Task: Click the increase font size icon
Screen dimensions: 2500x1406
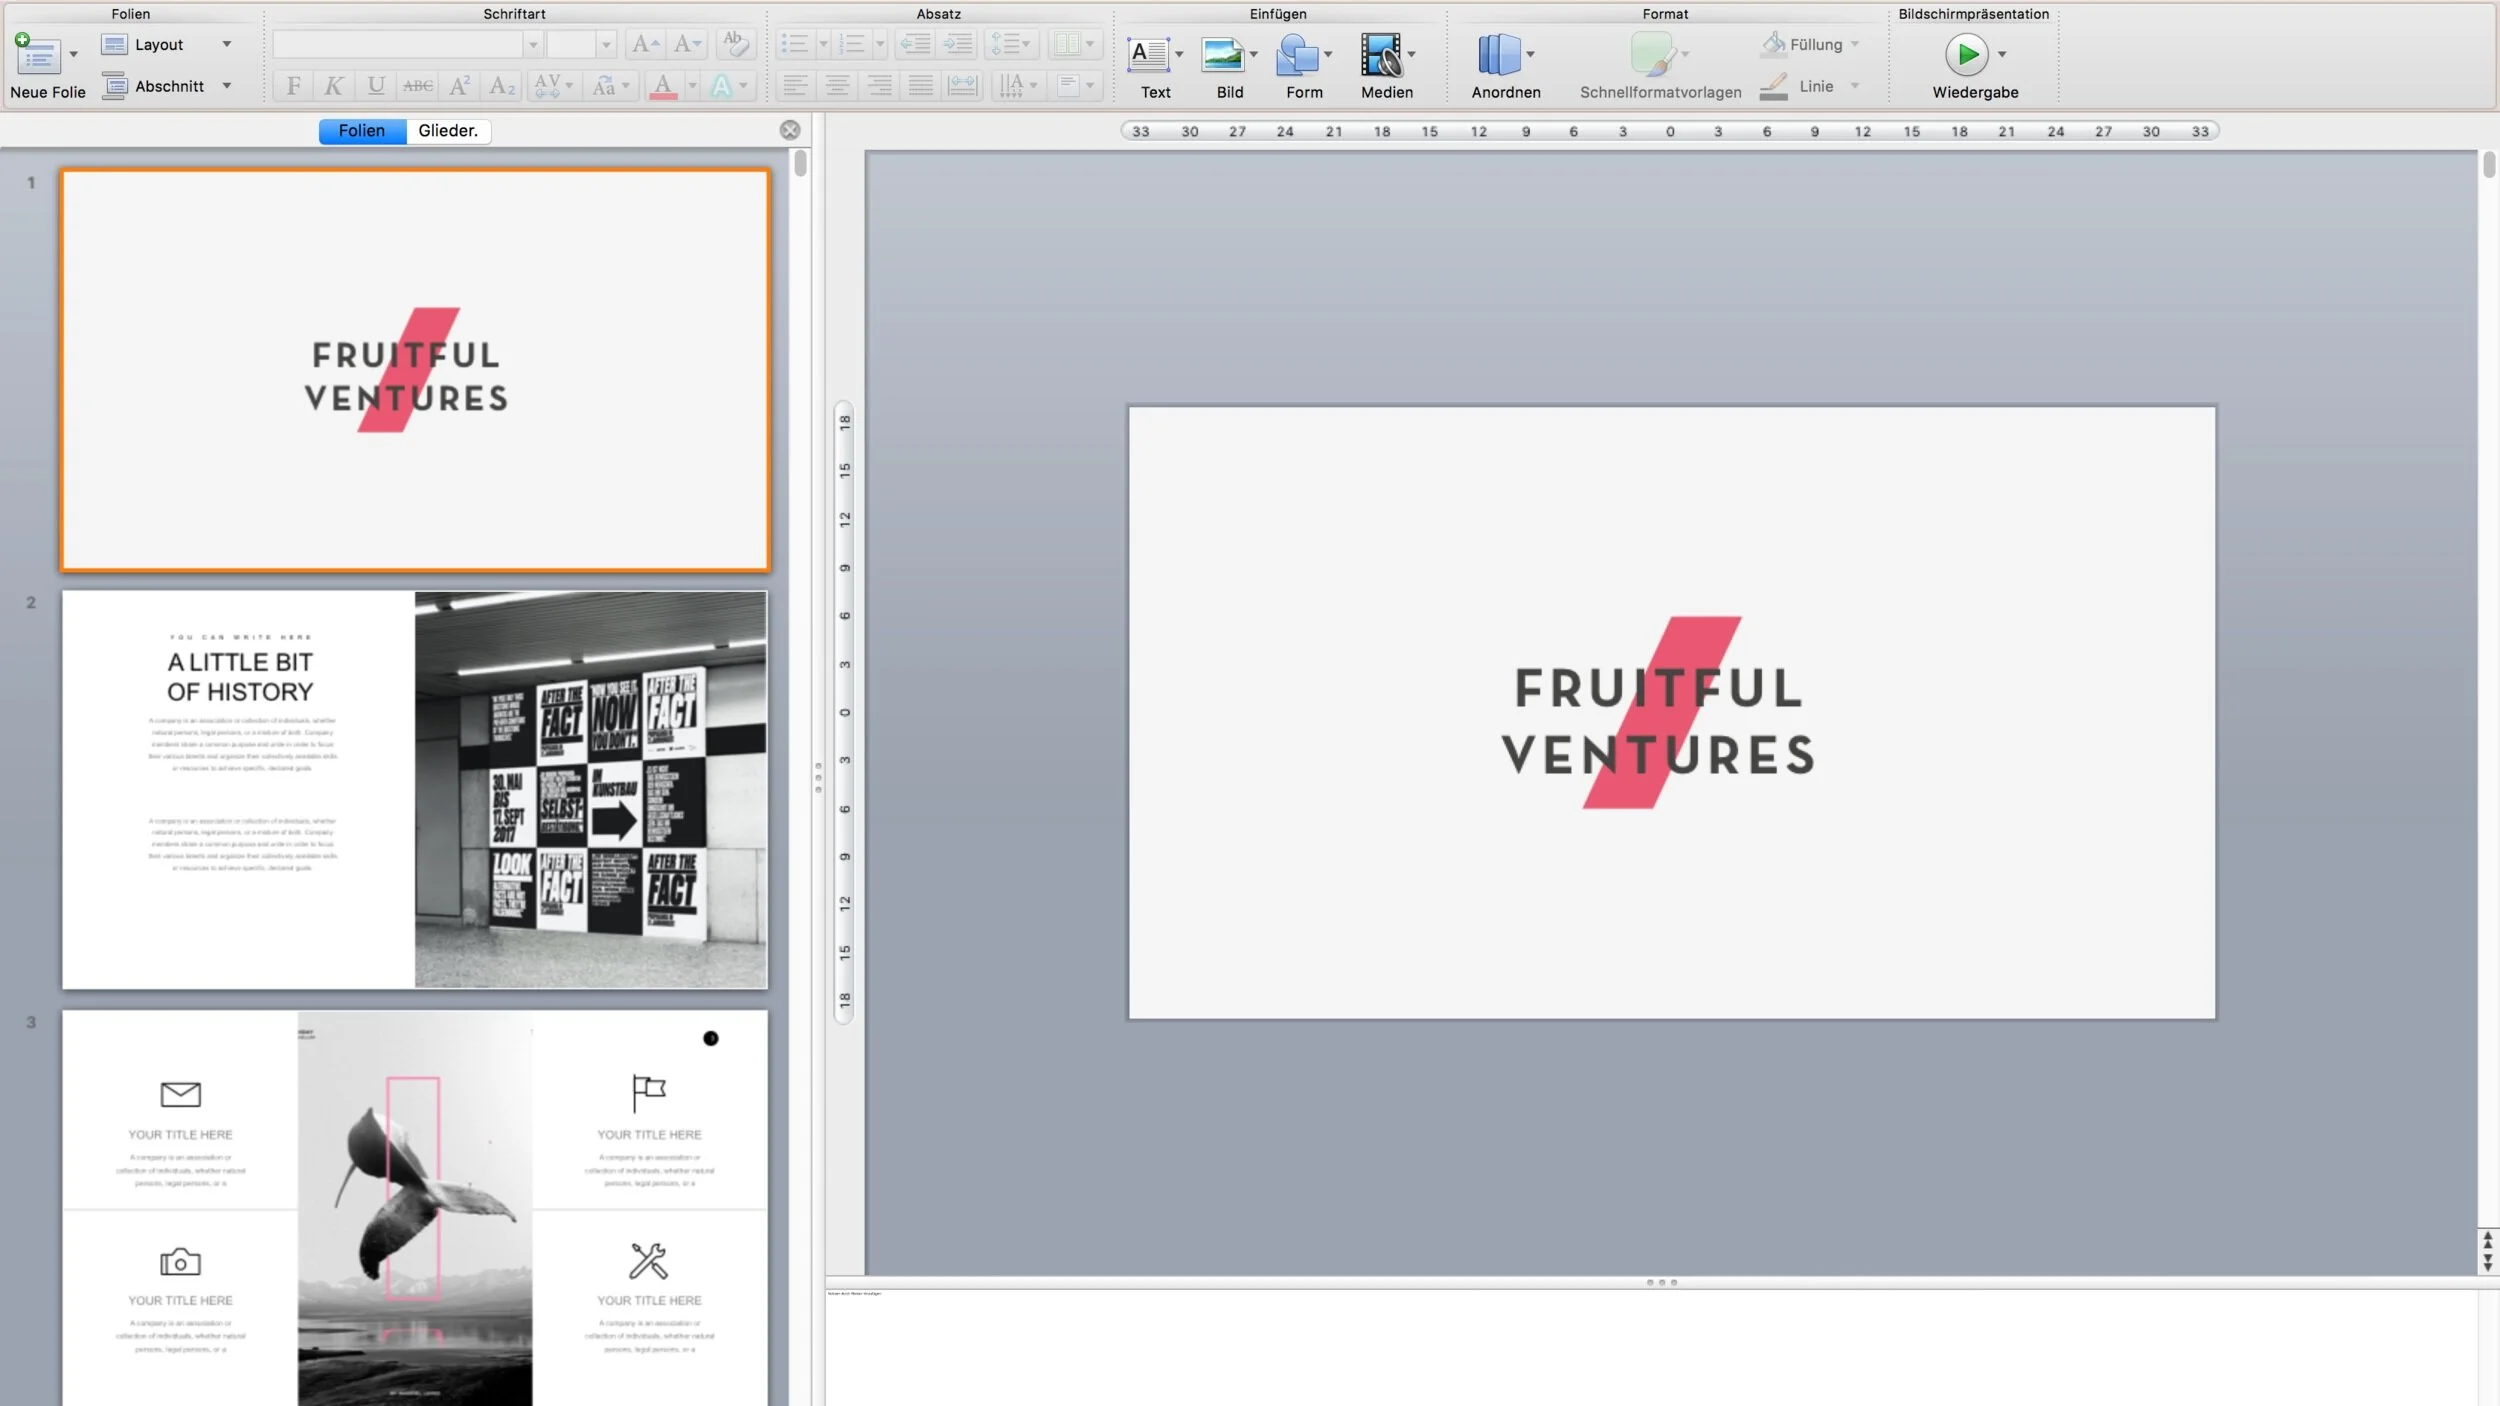Action: [645, 44]
